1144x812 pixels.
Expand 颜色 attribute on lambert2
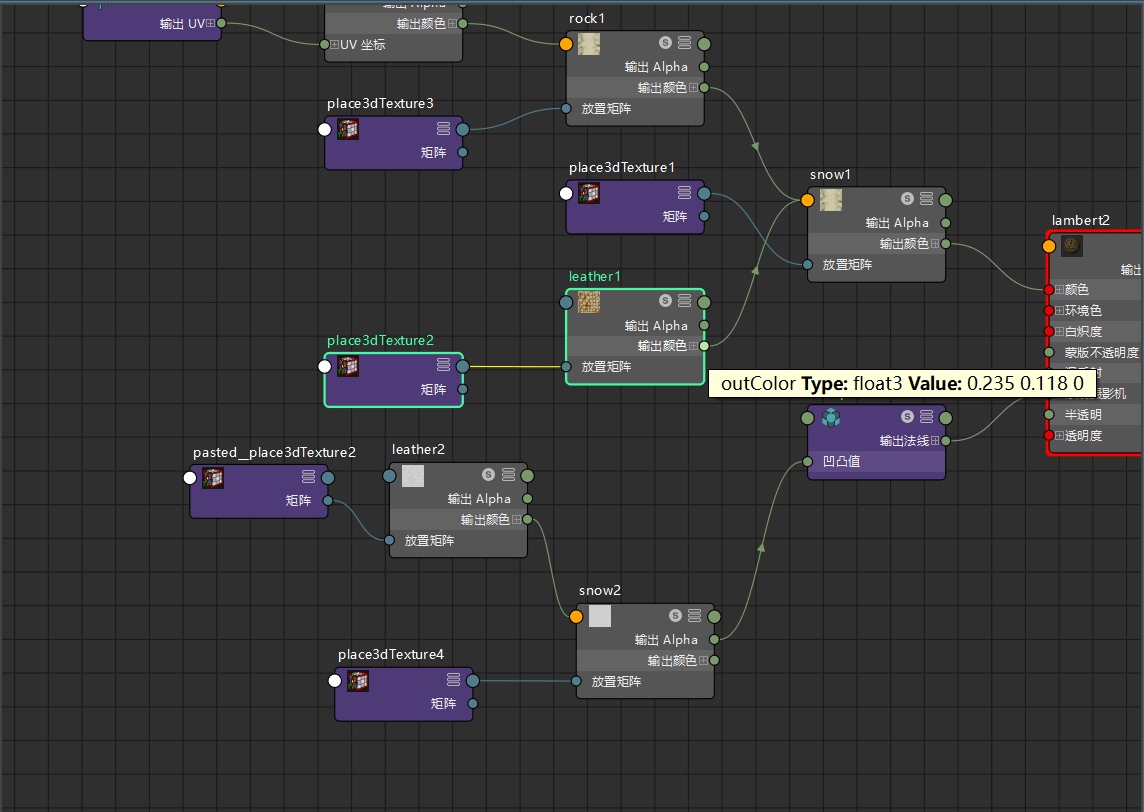coord(1059,290)
